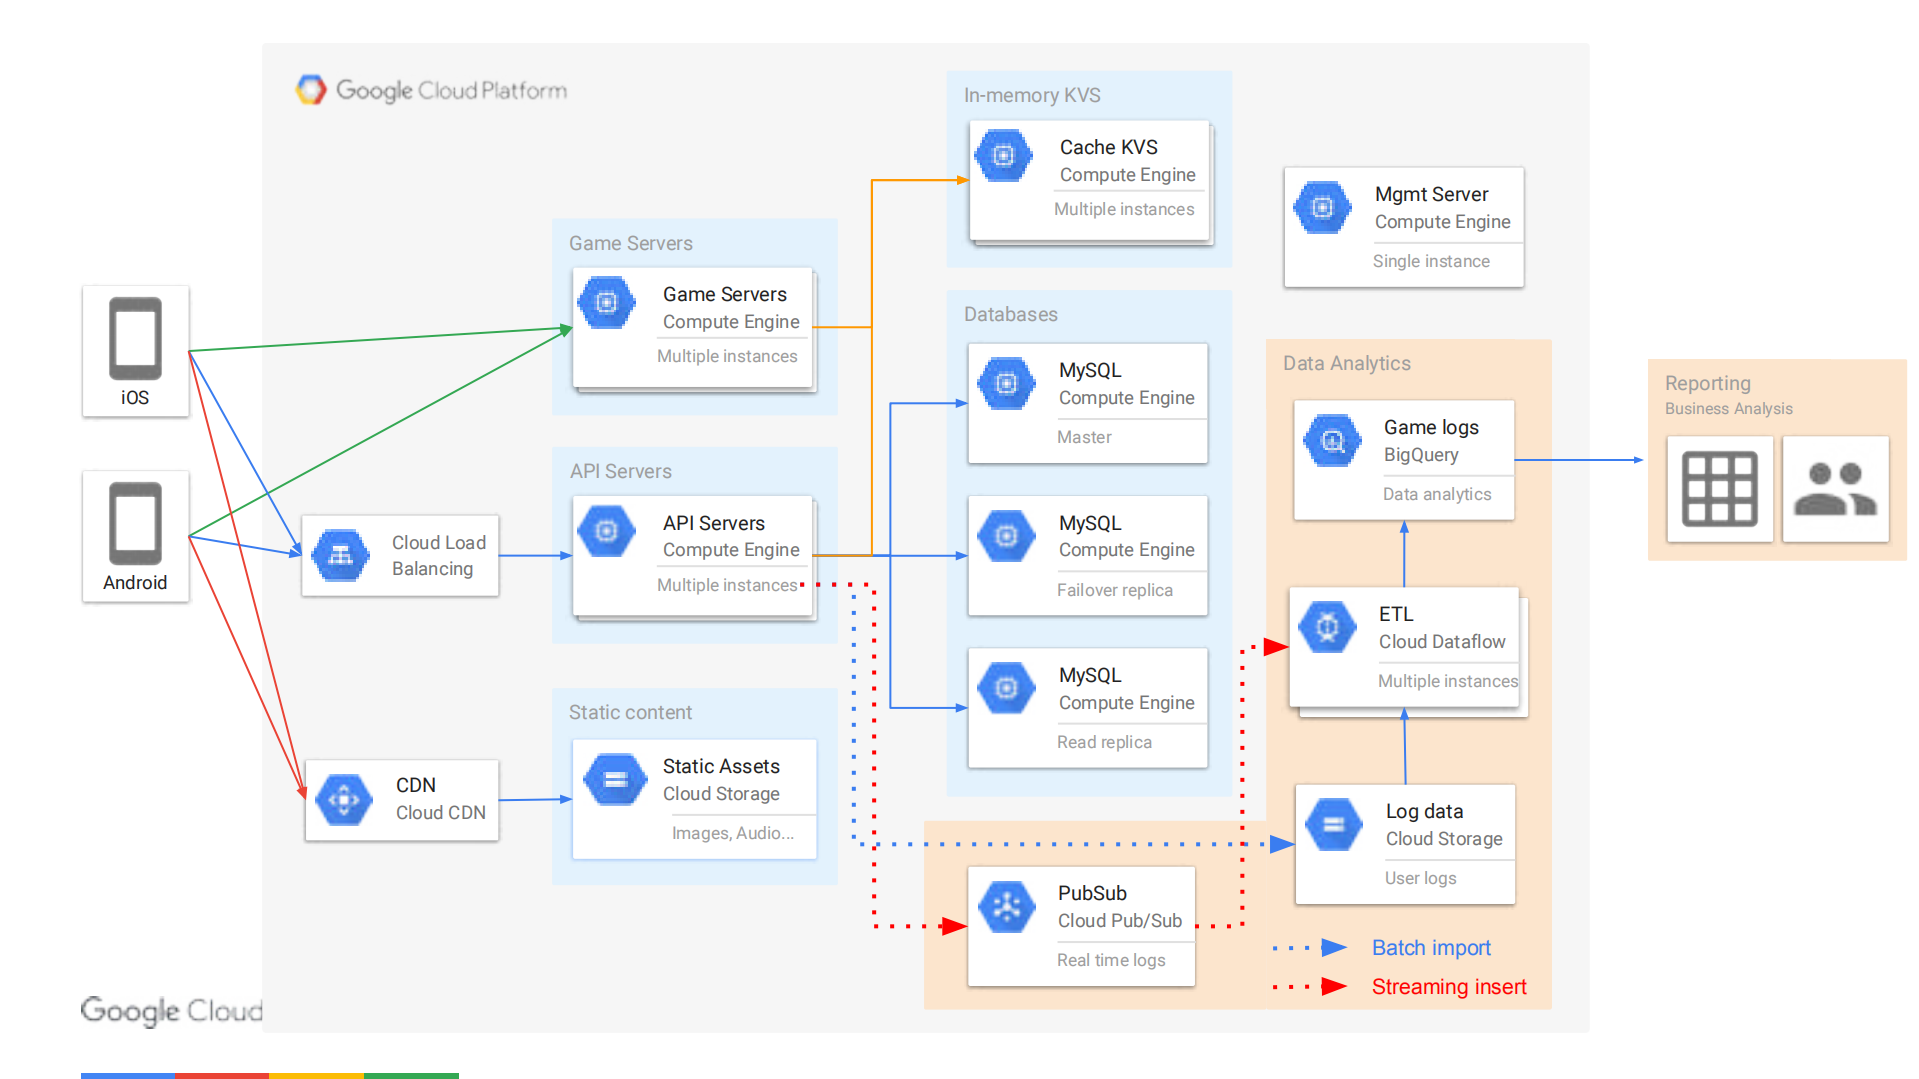Click the ETL Cloud Dataflow icon
This screenshot has width=1919, height=1079.
(1327, 627)
